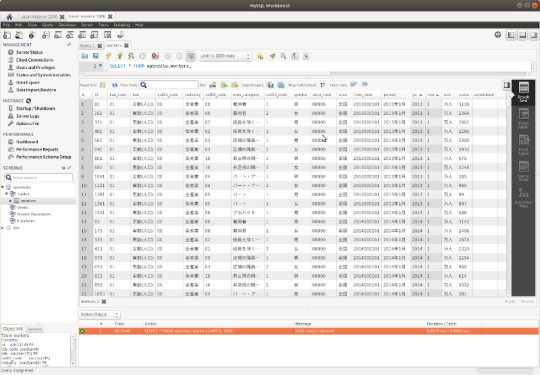Screen dimensions: 540x375
Task: Execute statement under cursor icon
Action: 120,56
